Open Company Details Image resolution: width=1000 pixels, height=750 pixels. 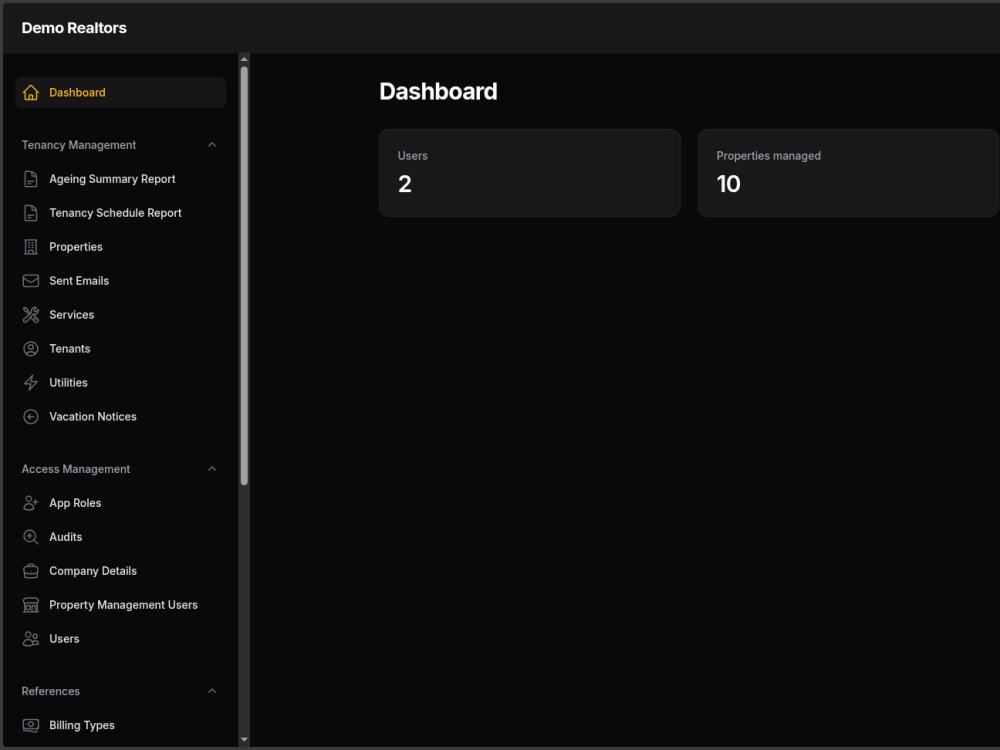pyautogui.click(x=121, y=571)
